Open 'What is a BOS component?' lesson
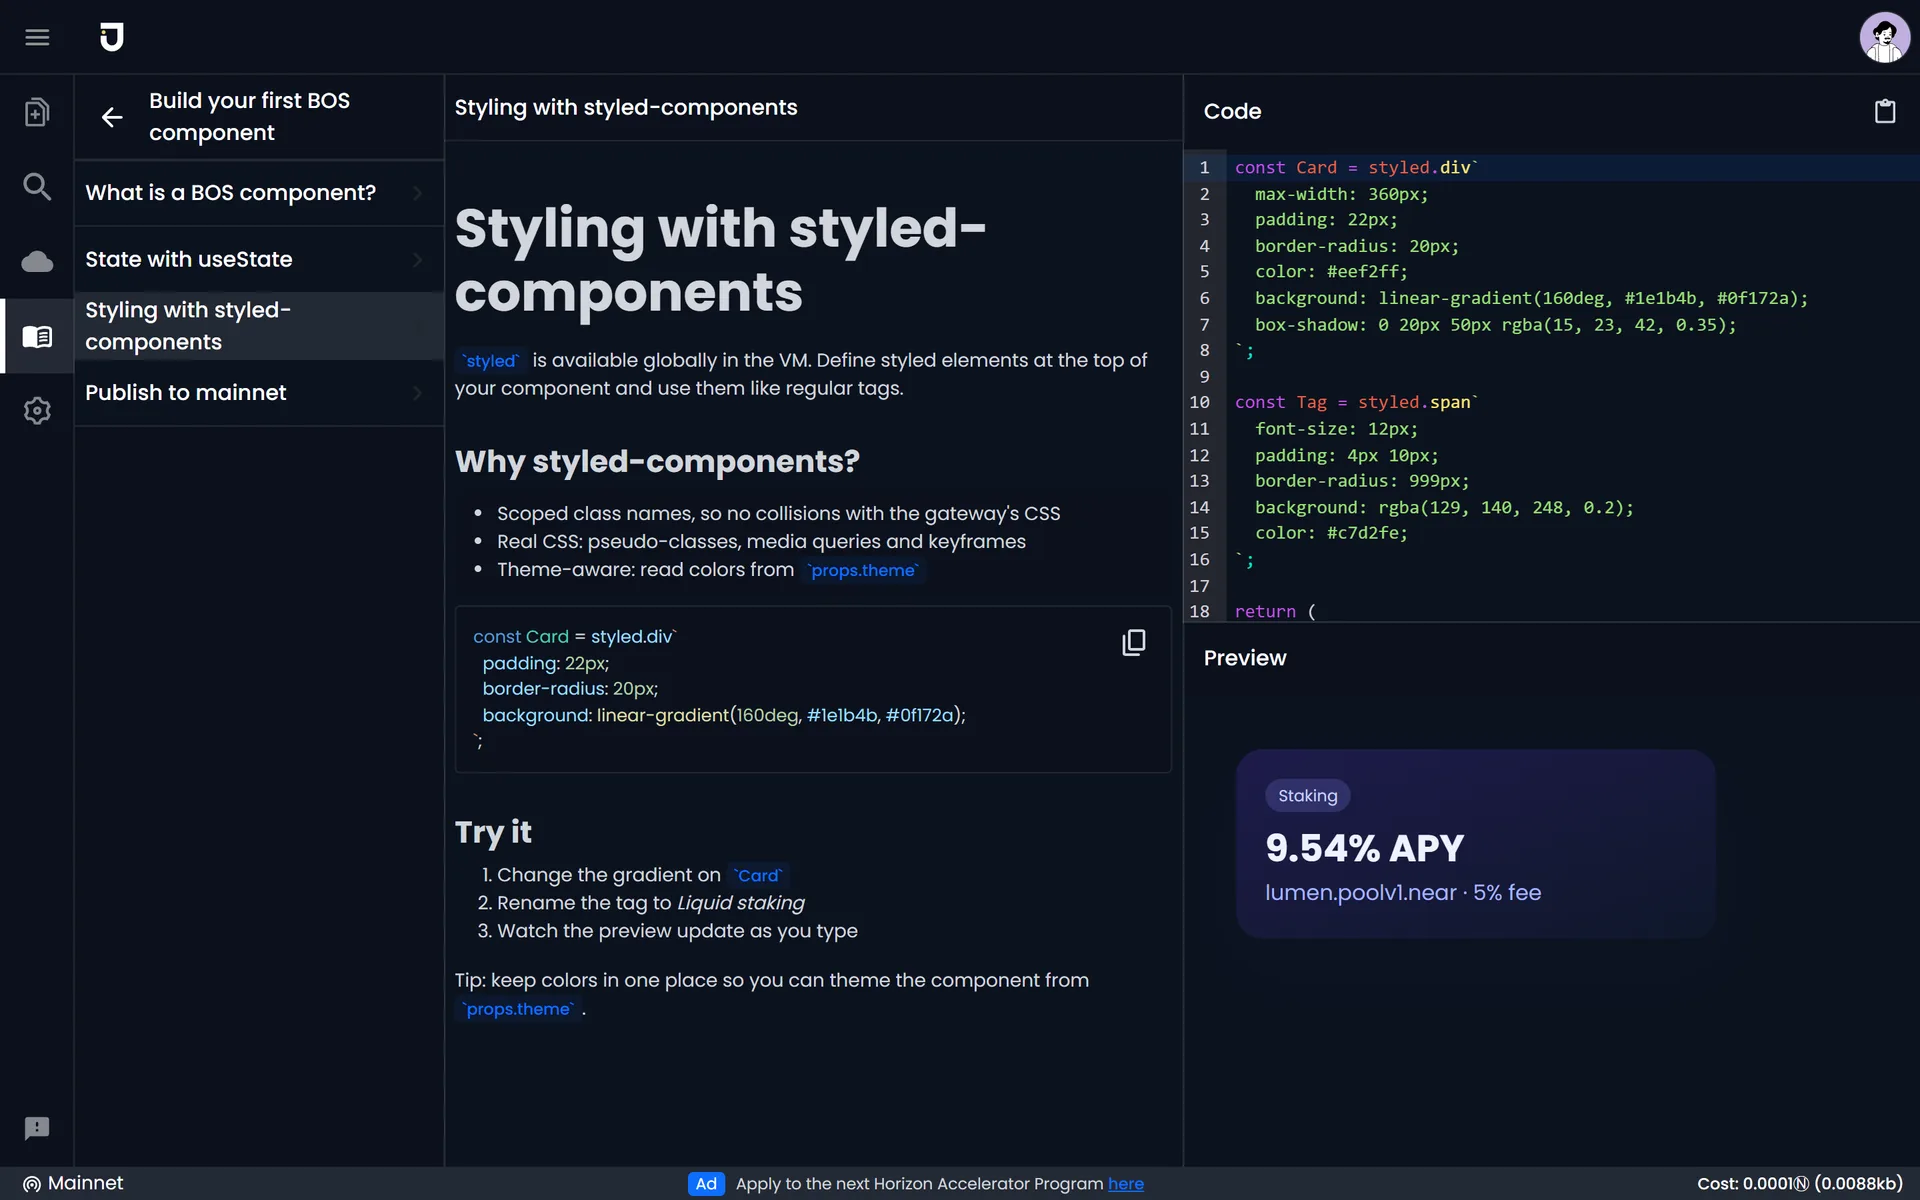 (x=259, y=193)
